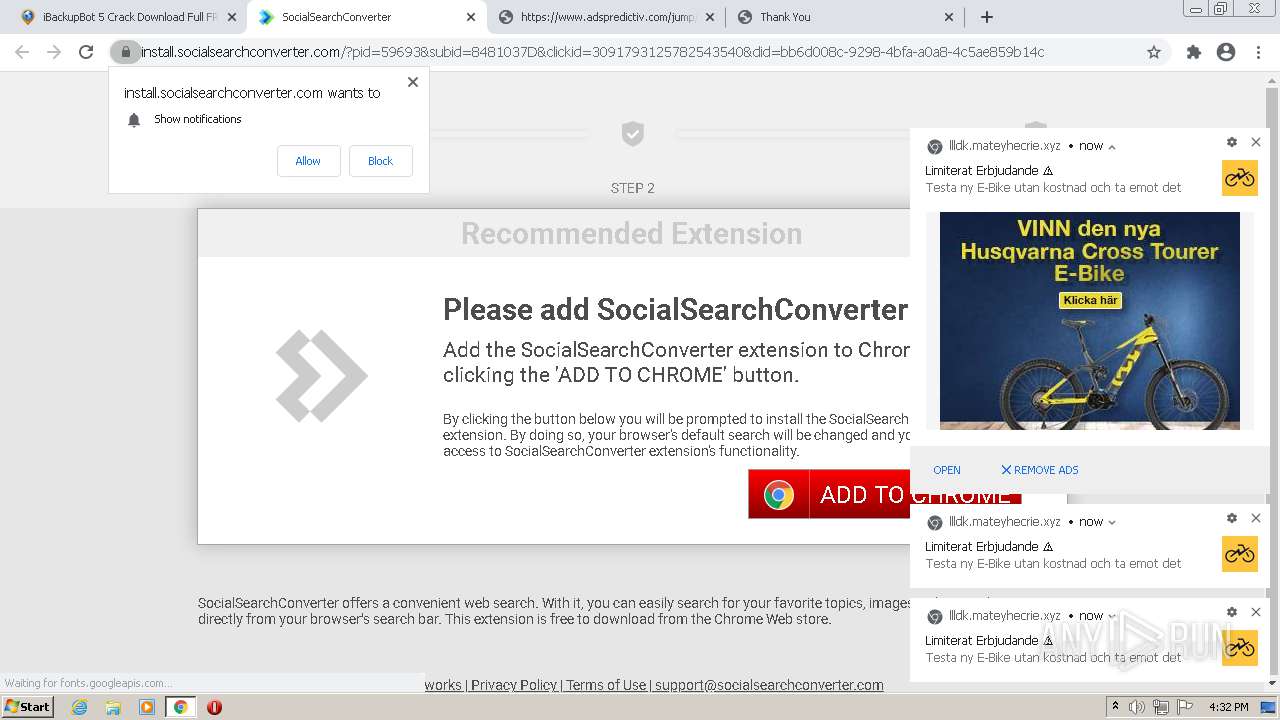Close the iBackupBot tab
Image resolution: width=1280 pixels, height=720 pixels.
click(232, 17)
